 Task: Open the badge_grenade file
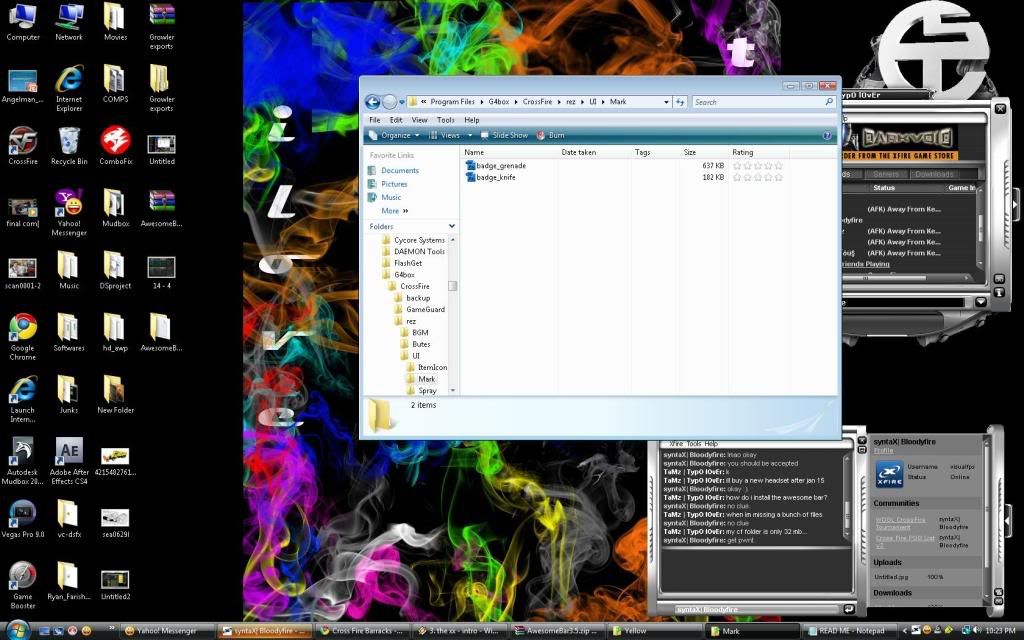pyautogui.click(x=500, y=165)
